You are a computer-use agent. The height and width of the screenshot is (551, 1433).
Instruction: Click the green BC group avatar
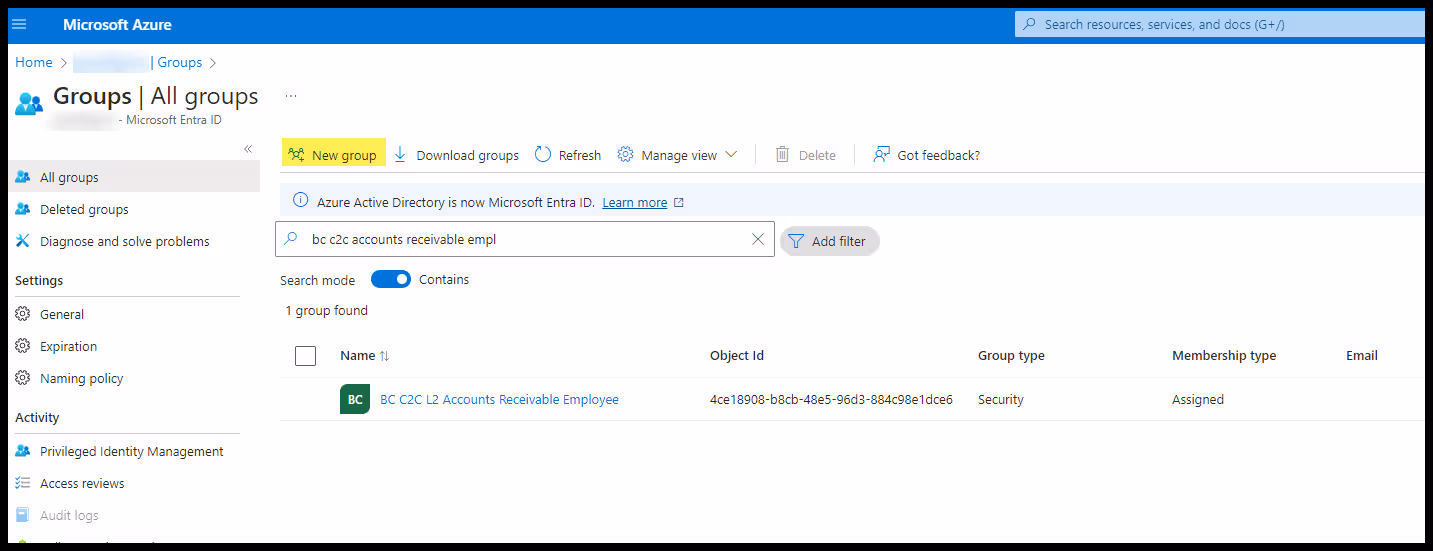(x=355, y=399)
